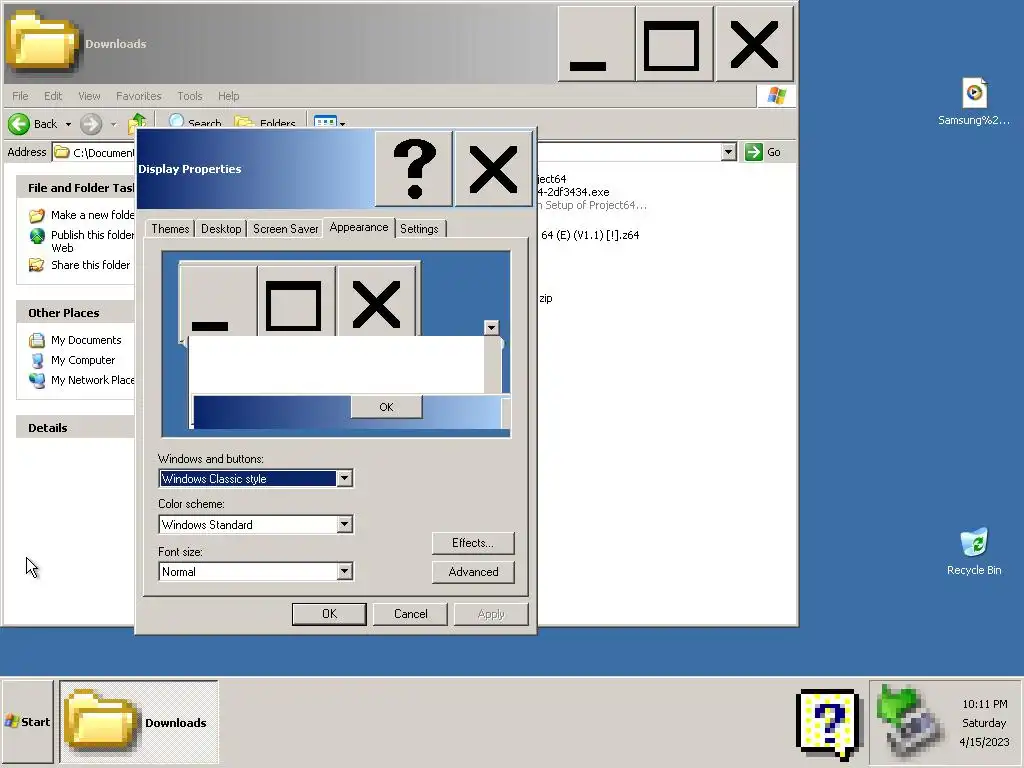Click the appearance preview thumbnail area
The height and width of the screenshot is (768, 1024).
point(336,344)
